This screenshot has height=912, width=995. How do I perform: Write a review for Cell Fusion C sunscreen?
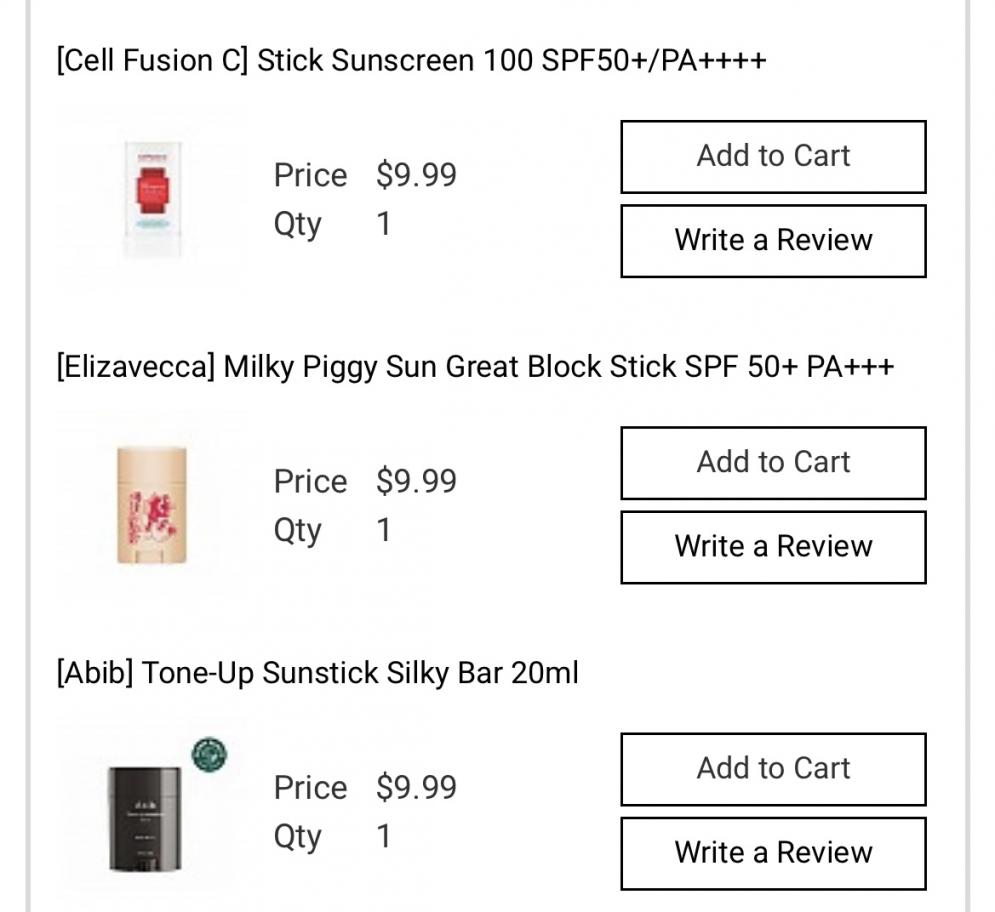point(773,241)
